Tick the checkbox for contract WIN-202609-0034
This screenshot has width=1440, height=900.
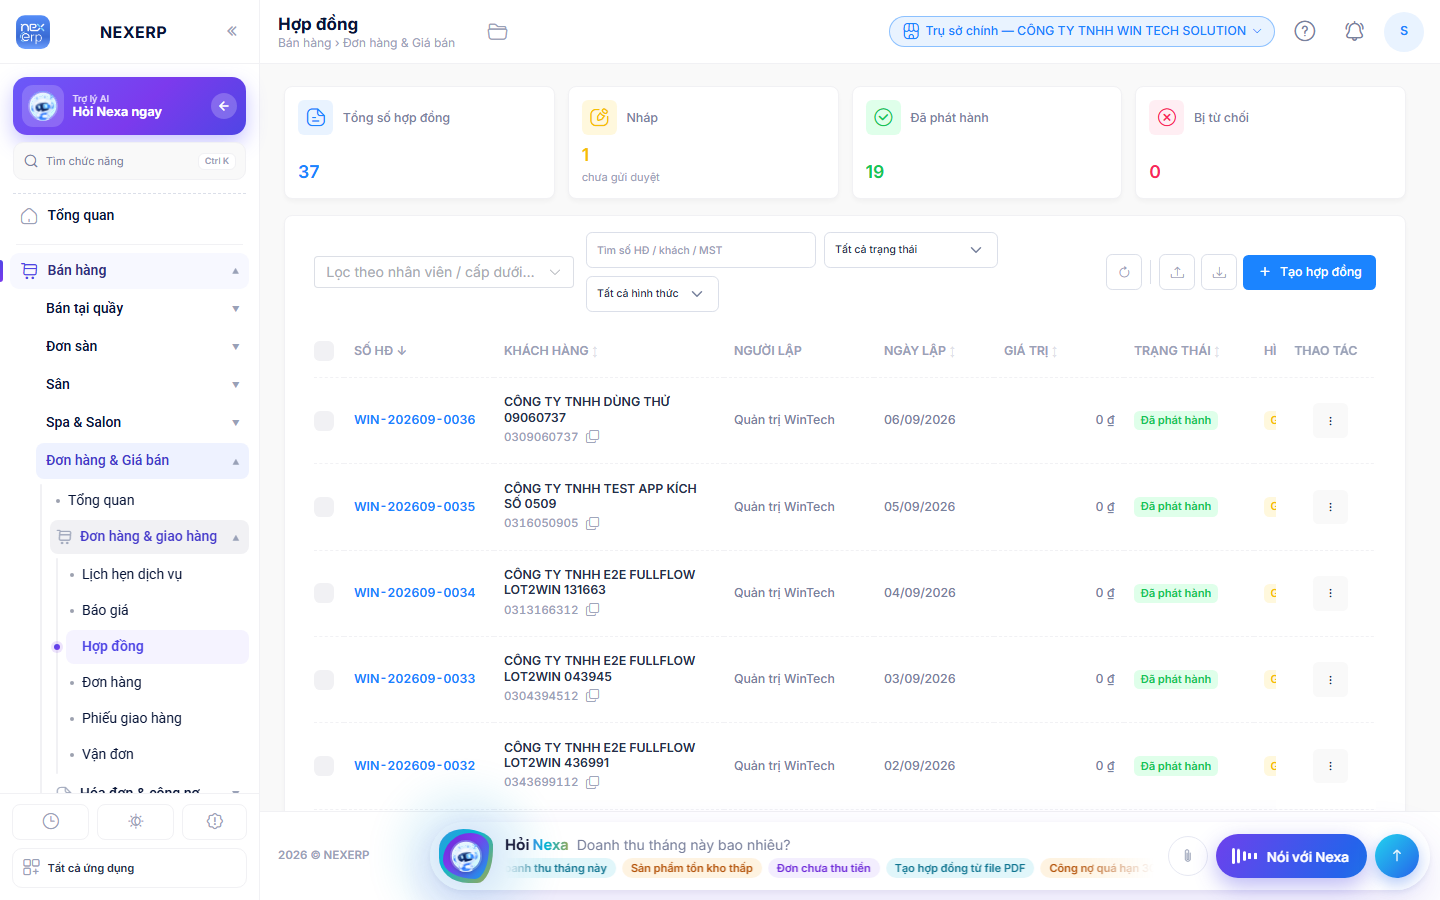(324, 593)
